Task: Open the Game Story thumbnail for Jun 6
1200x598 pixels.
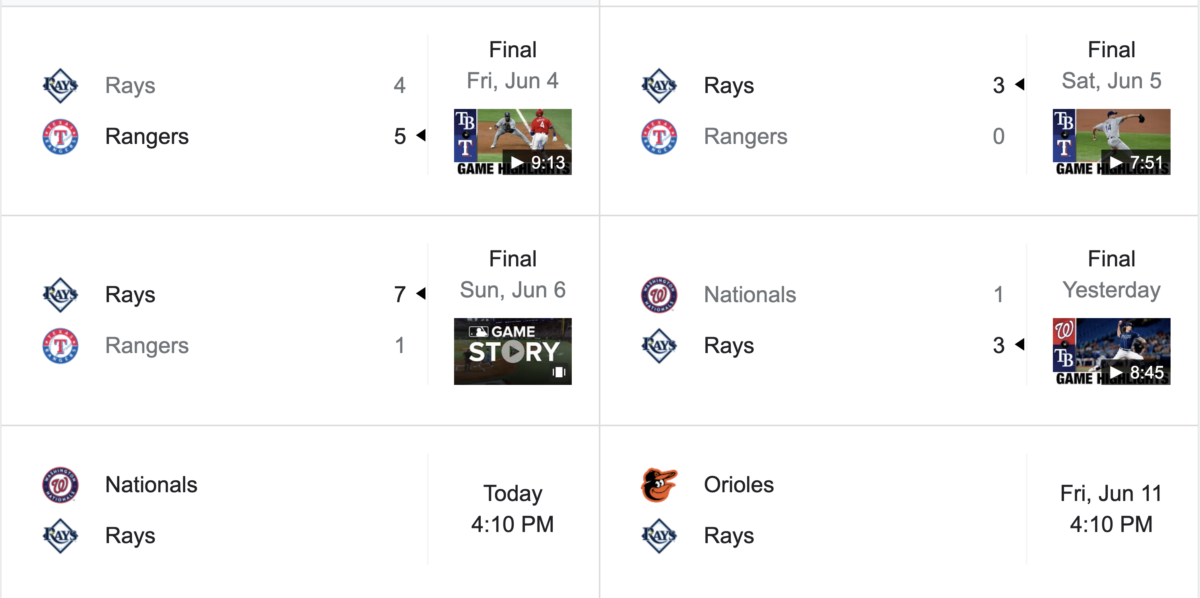Action: (513, 351)
